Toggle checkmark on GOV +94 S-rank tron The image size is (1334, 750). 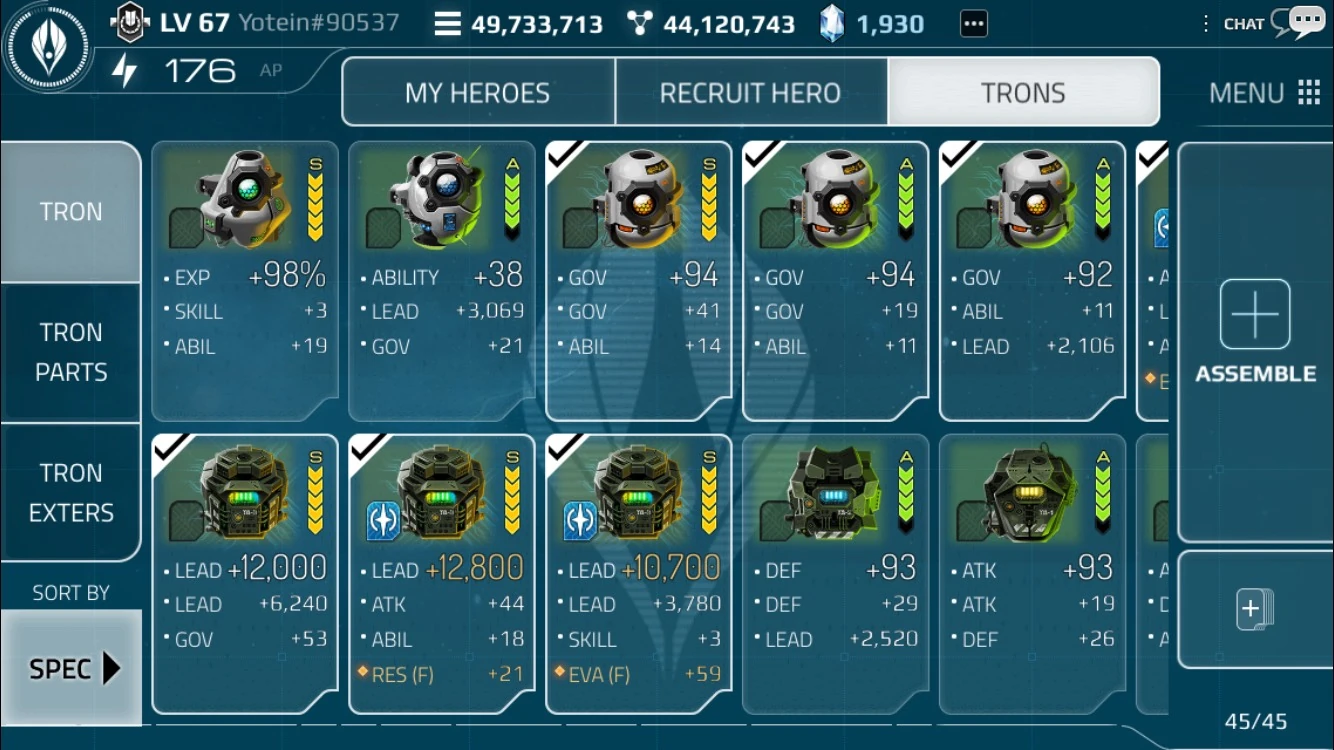pyautogui.click(x=566, y=155)
